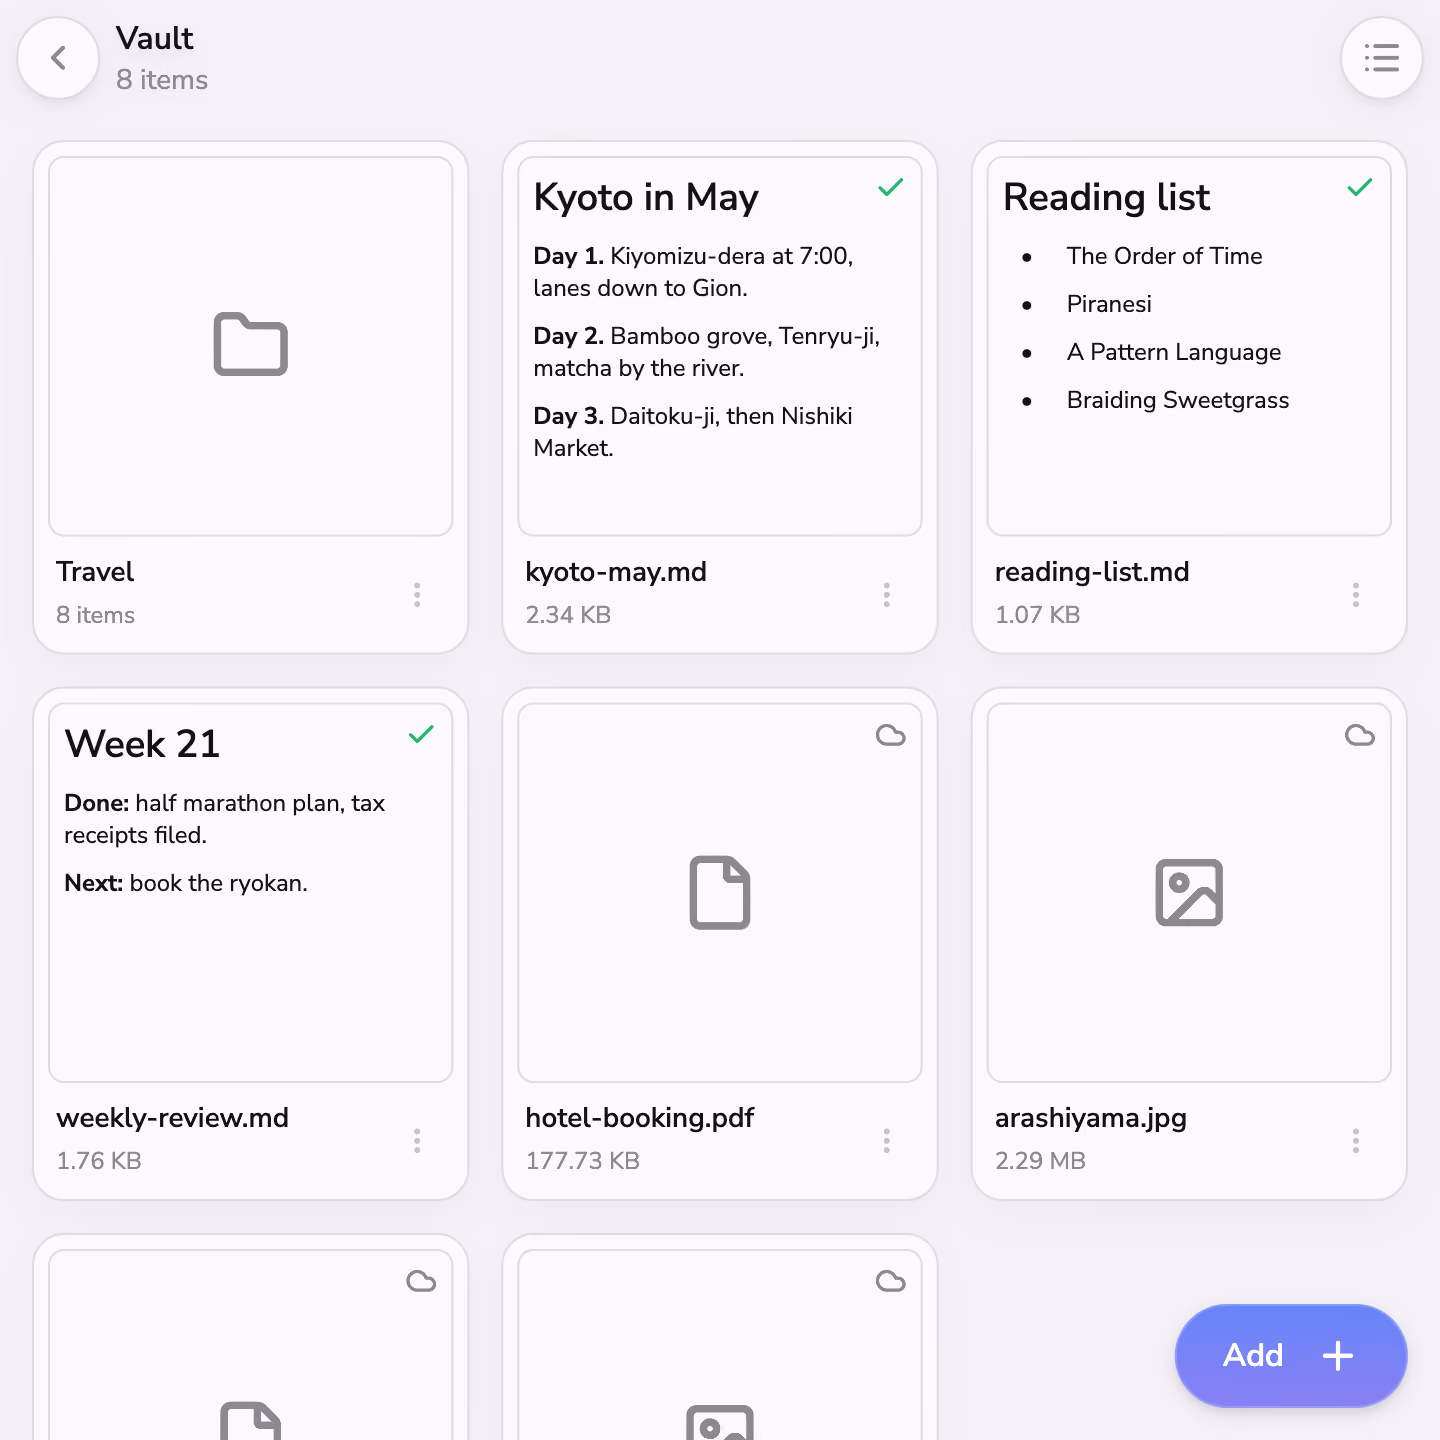
Task: Select the file name kyoto-may.md
Action: point(616,572)
